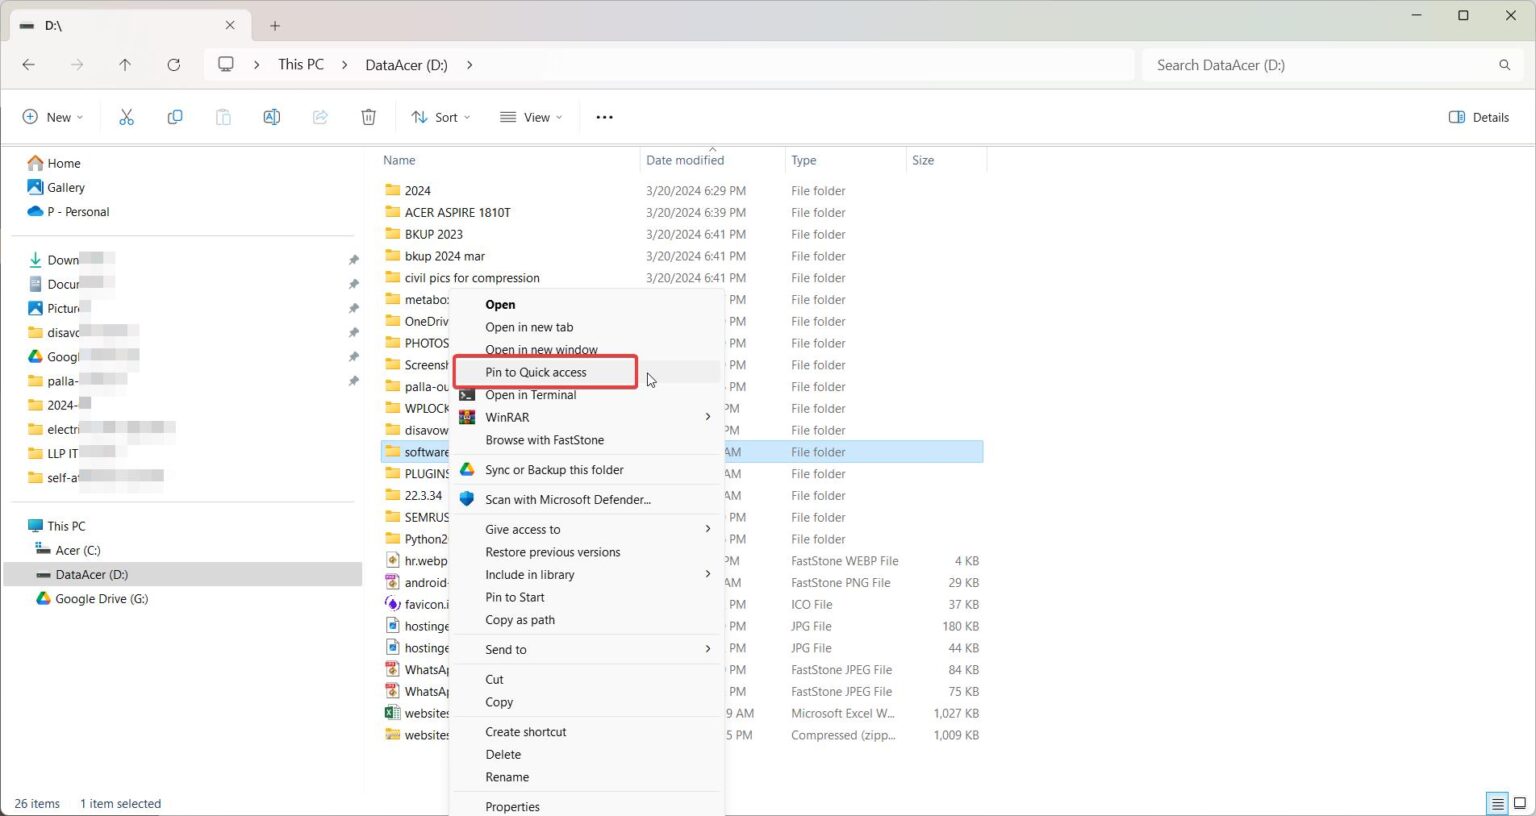Select the Cut icon on the toolbar
Viewport: 1536px width, 816px height.
[x=126, y=117]
